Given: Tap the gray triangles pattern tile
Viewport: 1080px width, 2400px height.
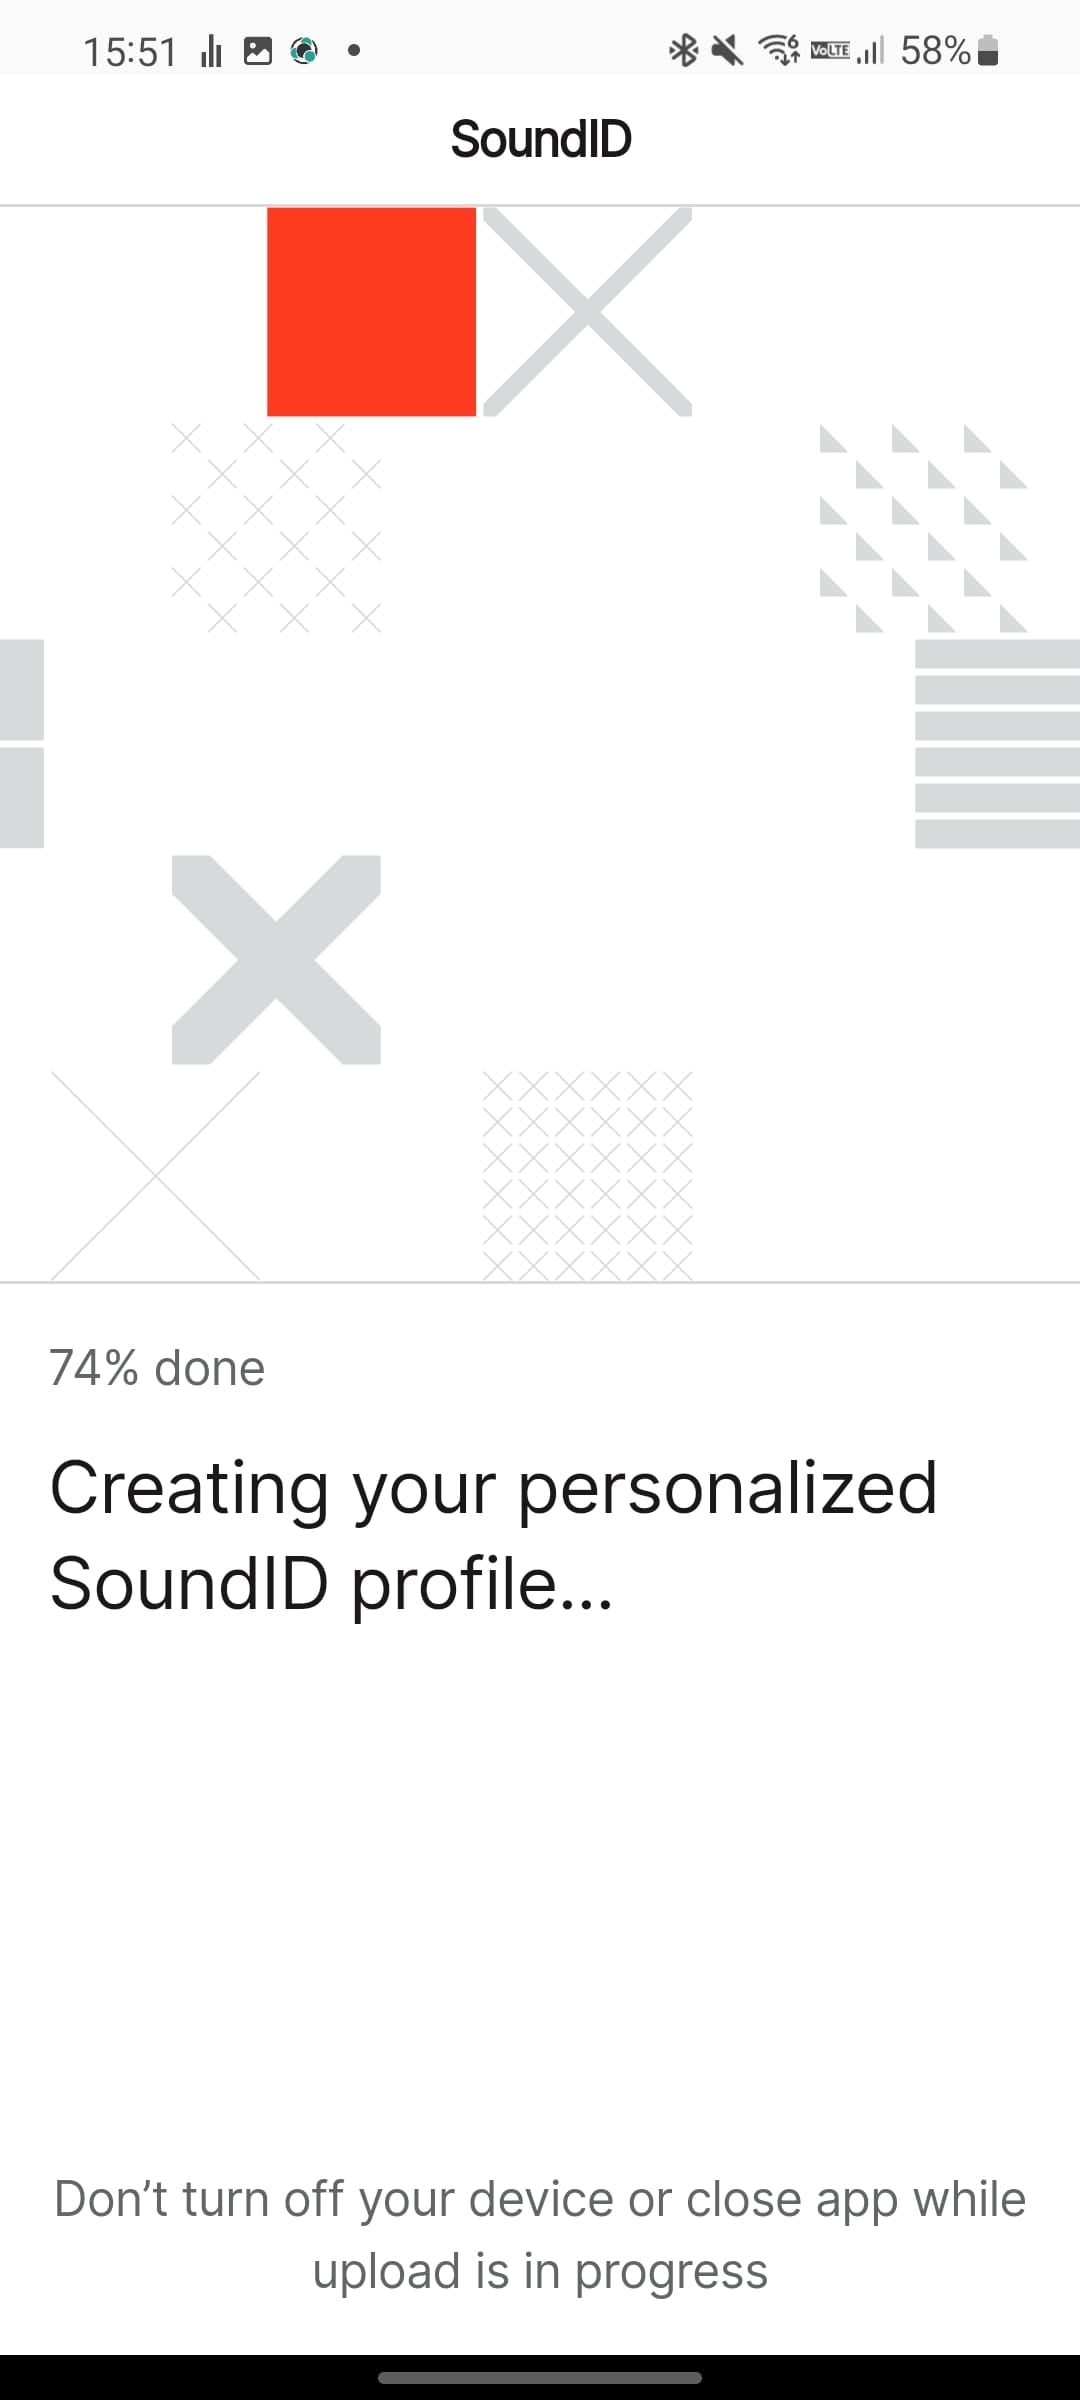Looking at the screenshot, I should (923, 528).
